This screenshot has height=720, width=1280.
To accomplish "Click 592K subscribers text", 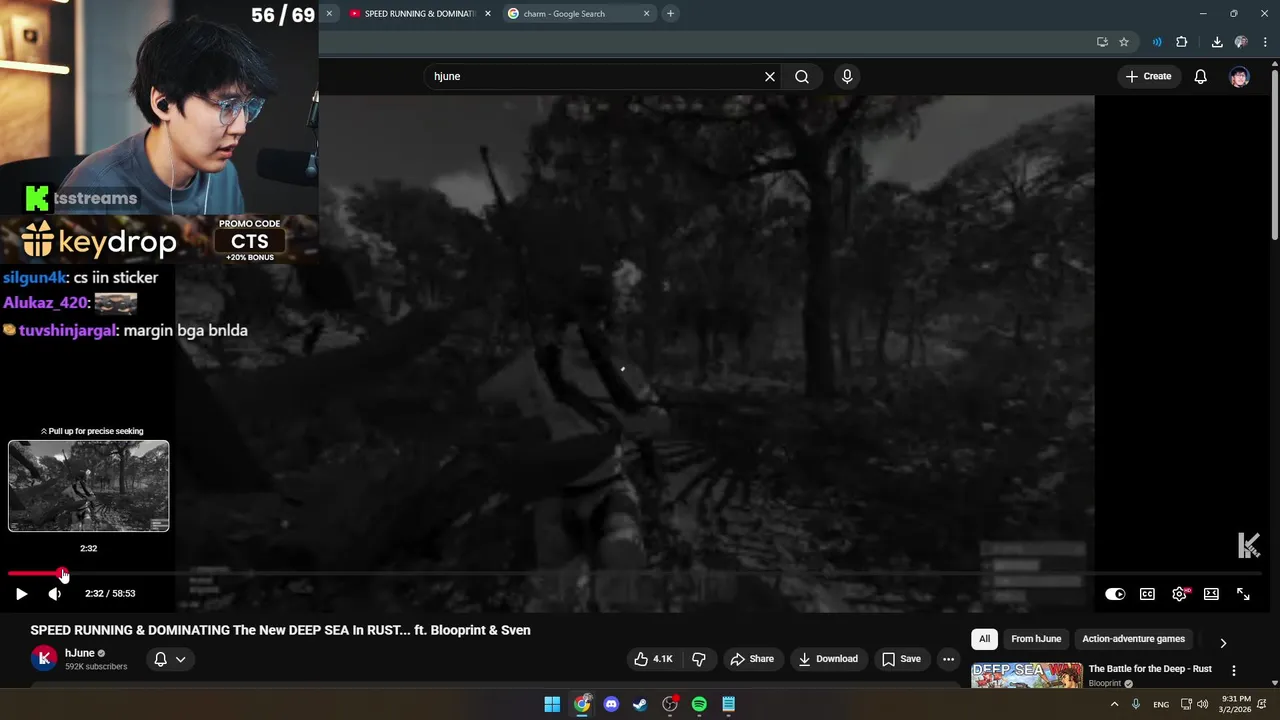I will (96, 667).
